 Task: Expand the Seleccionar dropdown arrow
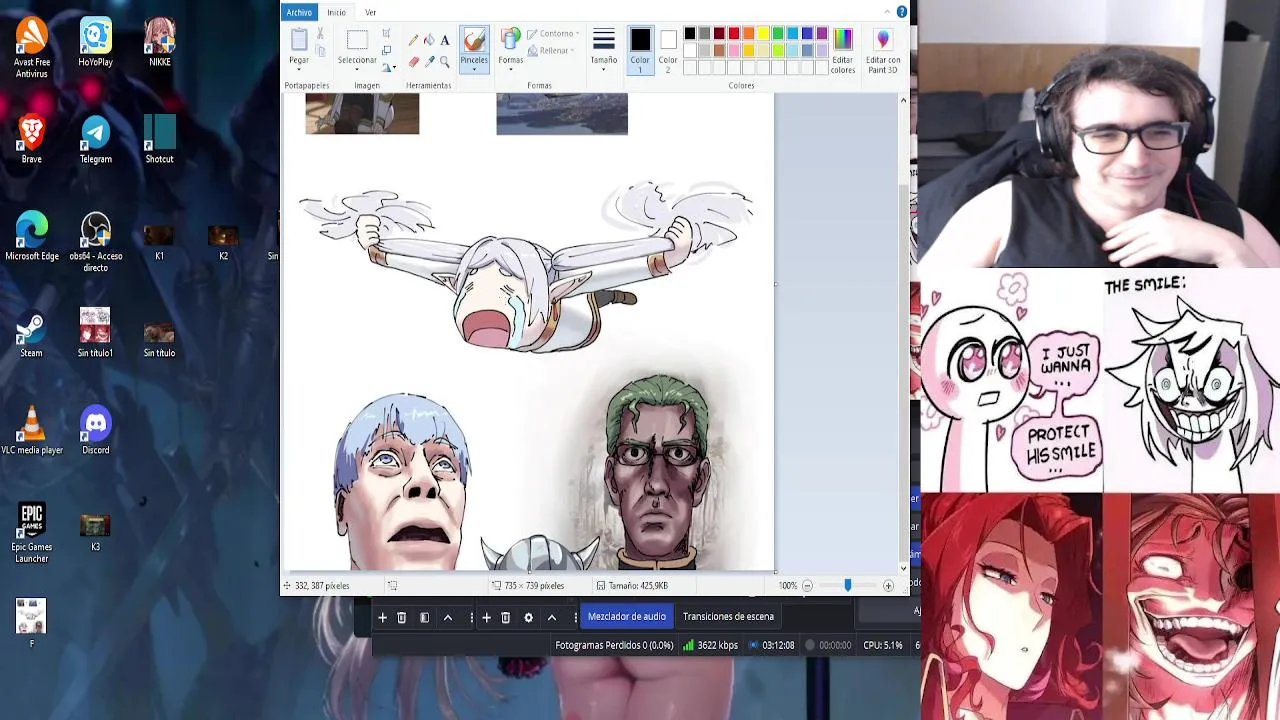(x=357, y=67)
